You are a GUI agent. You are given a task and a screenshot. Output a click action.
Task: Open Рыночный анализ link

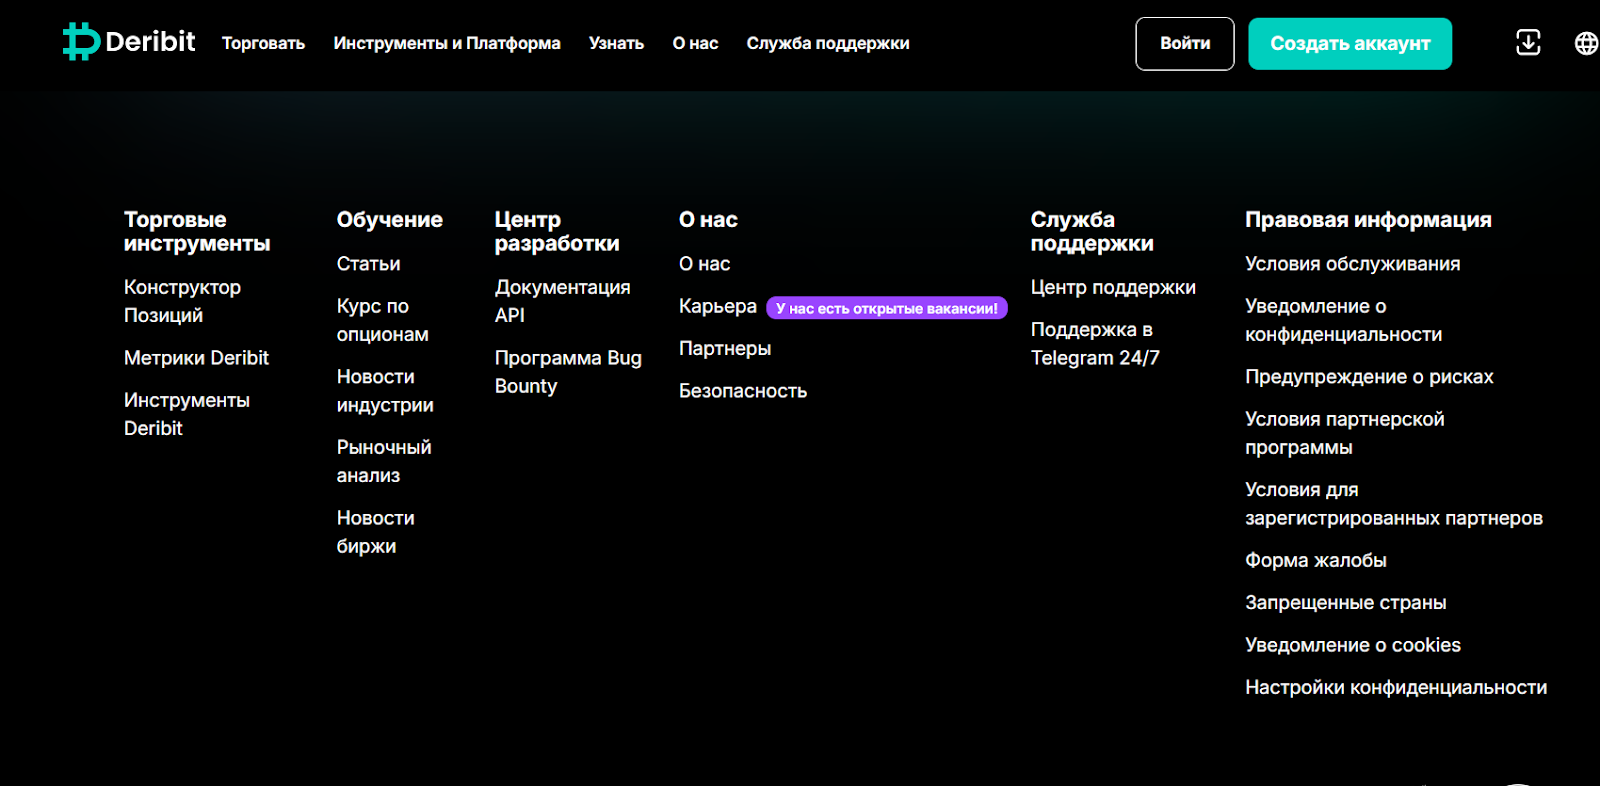[384, 461]
